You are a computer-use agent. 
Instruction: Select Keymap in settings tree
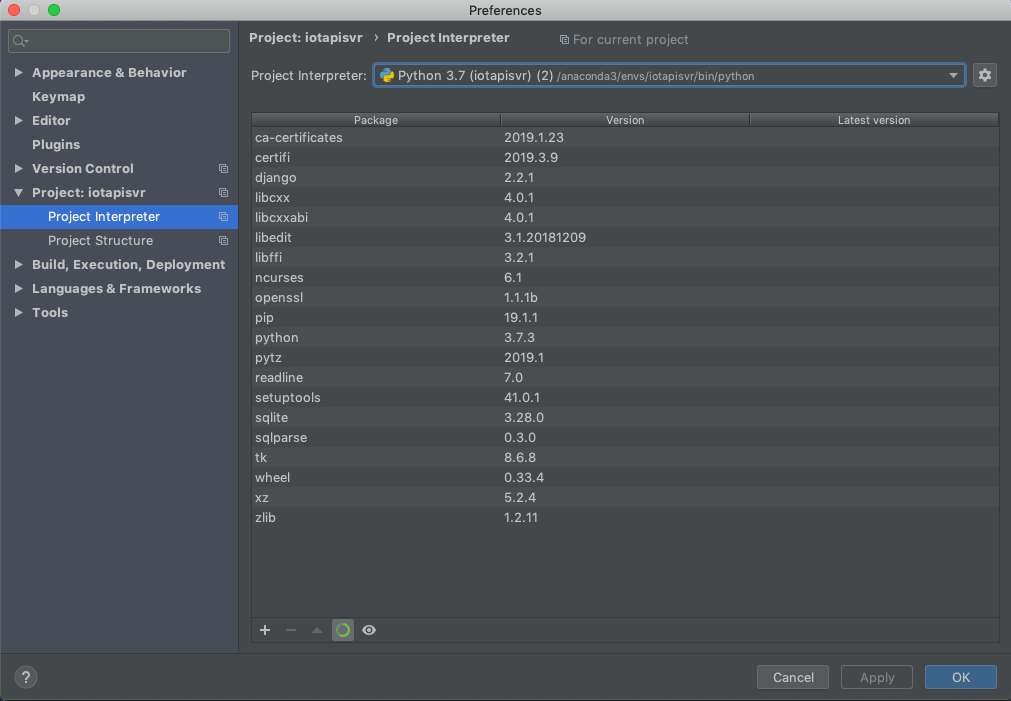59,97
